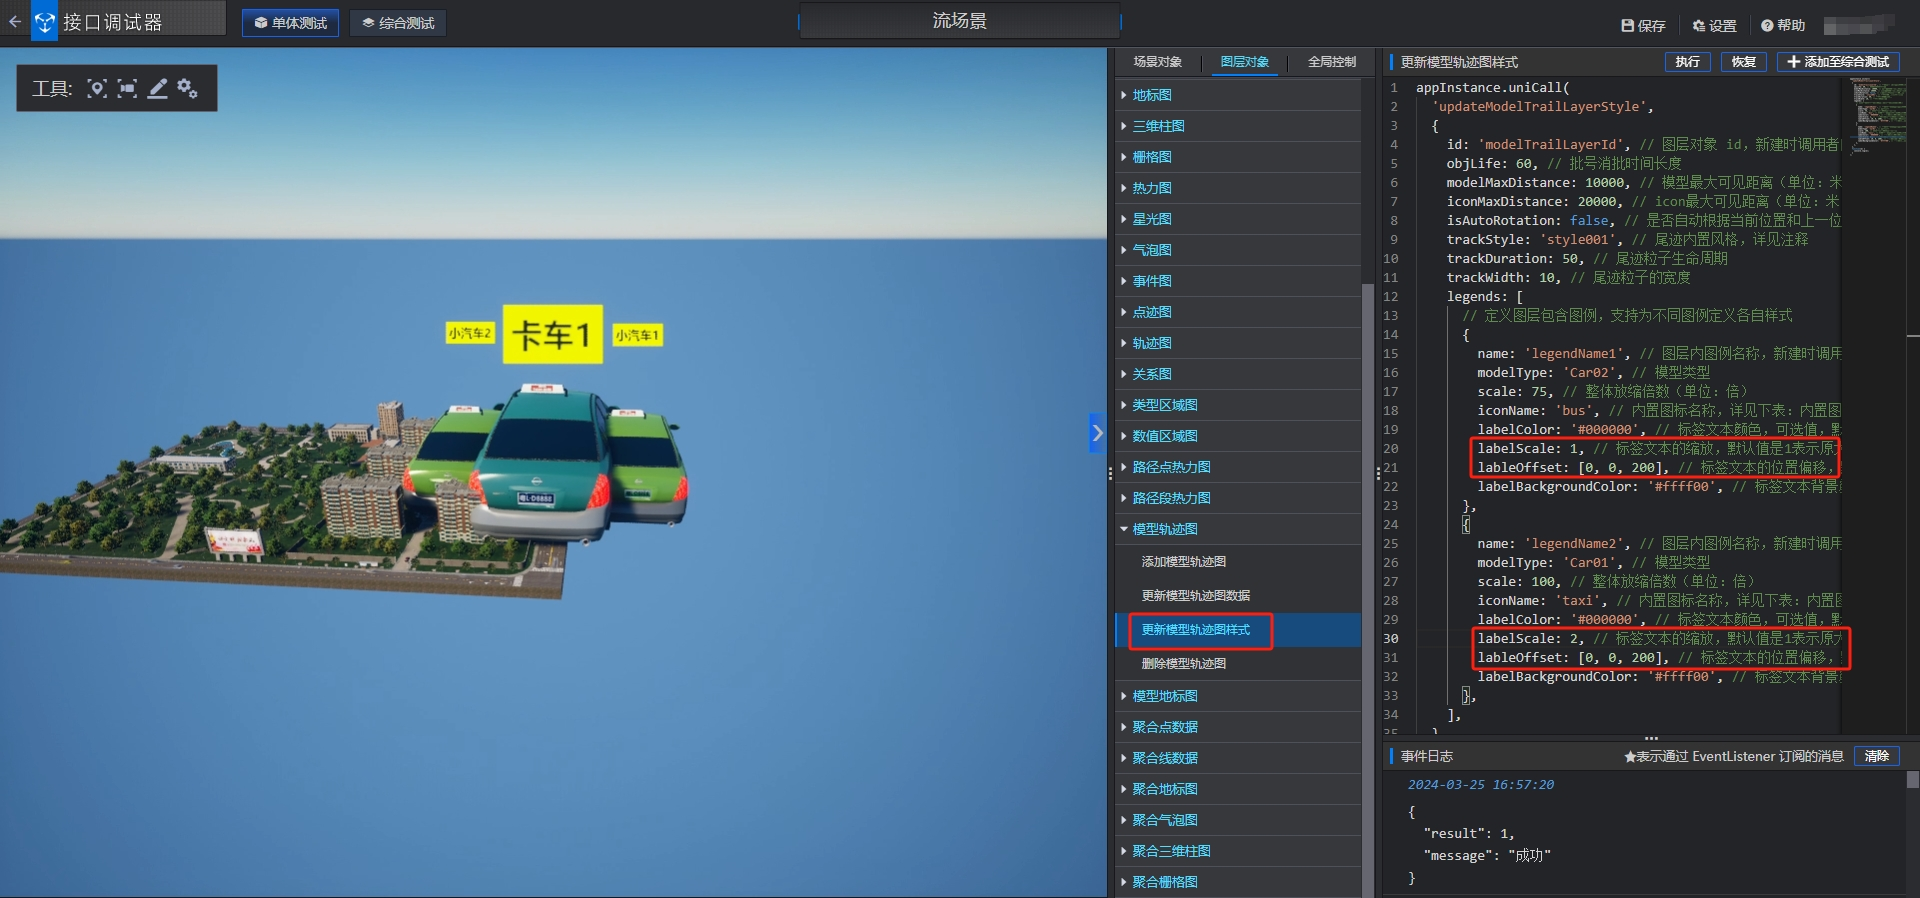Expand the 聚合点数据 group
The height and width of the screenshot is (898, 1920).
point(1238,727)
